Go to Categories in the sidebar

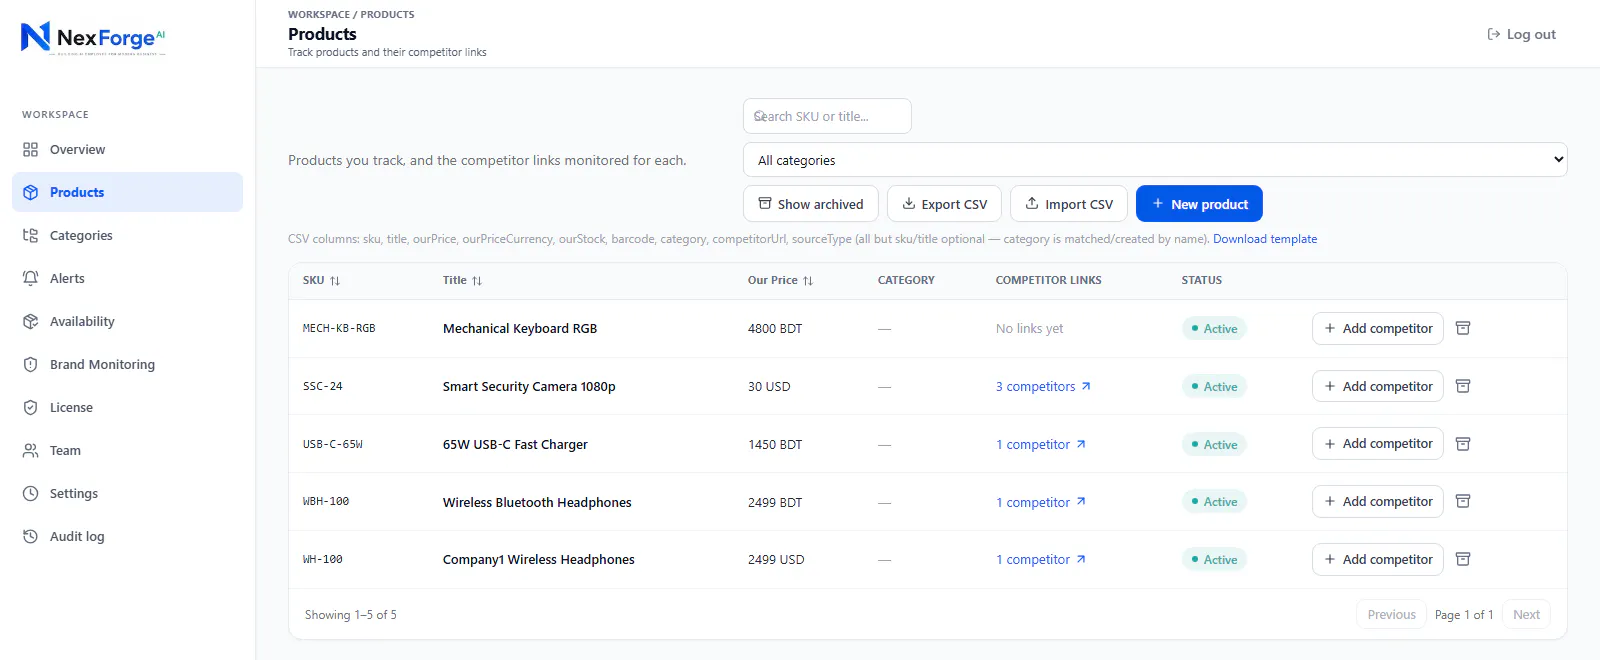tap(127, 236)
